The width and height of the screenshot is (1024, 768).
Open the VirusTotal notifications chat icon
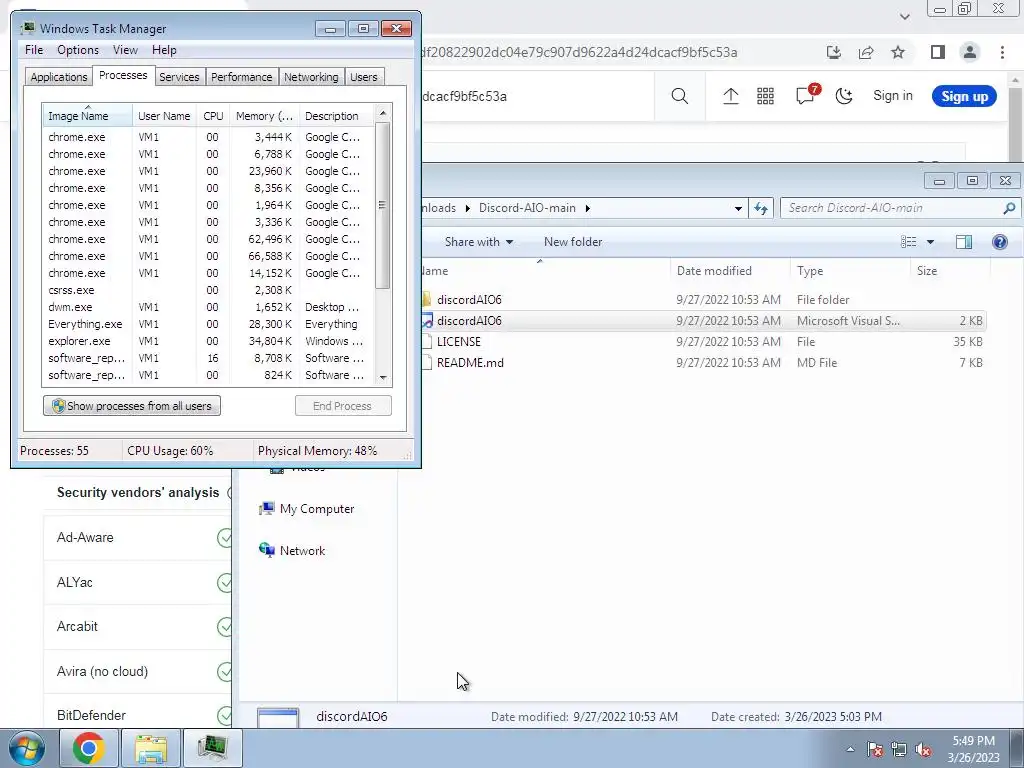pos(806,95)
